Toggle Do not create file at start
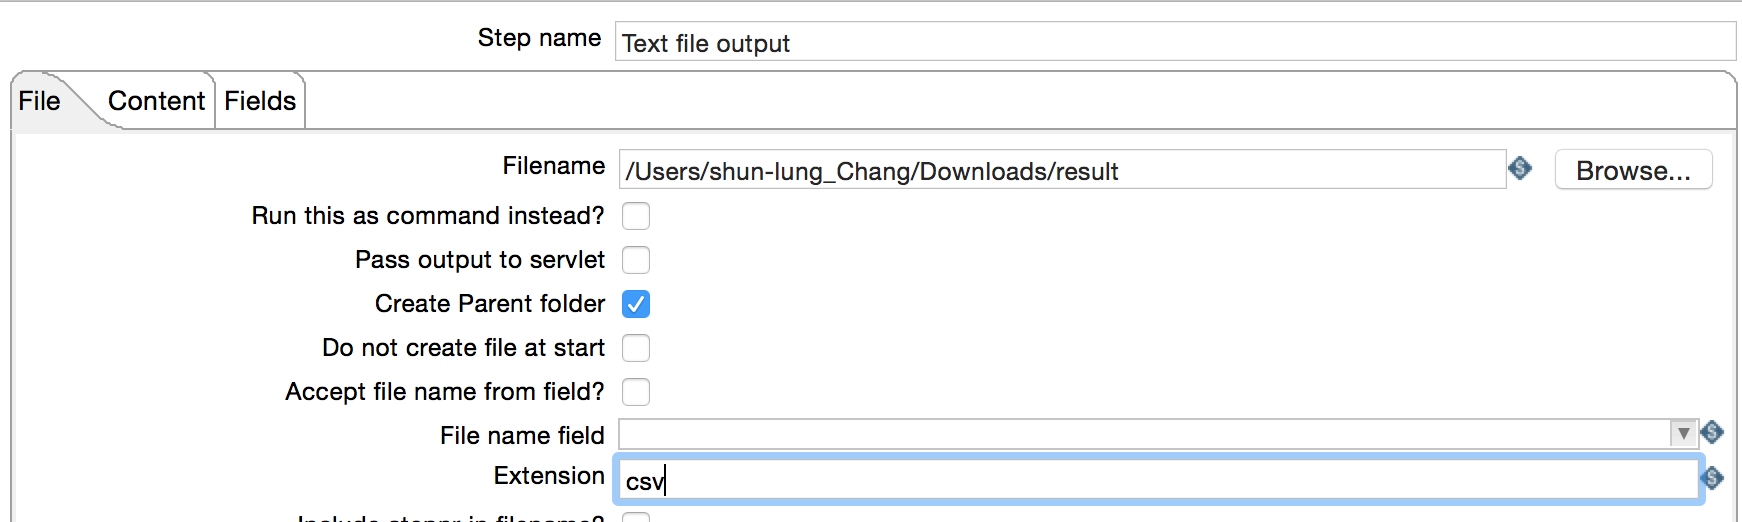 pyautogui.click(x=636, y=348)
